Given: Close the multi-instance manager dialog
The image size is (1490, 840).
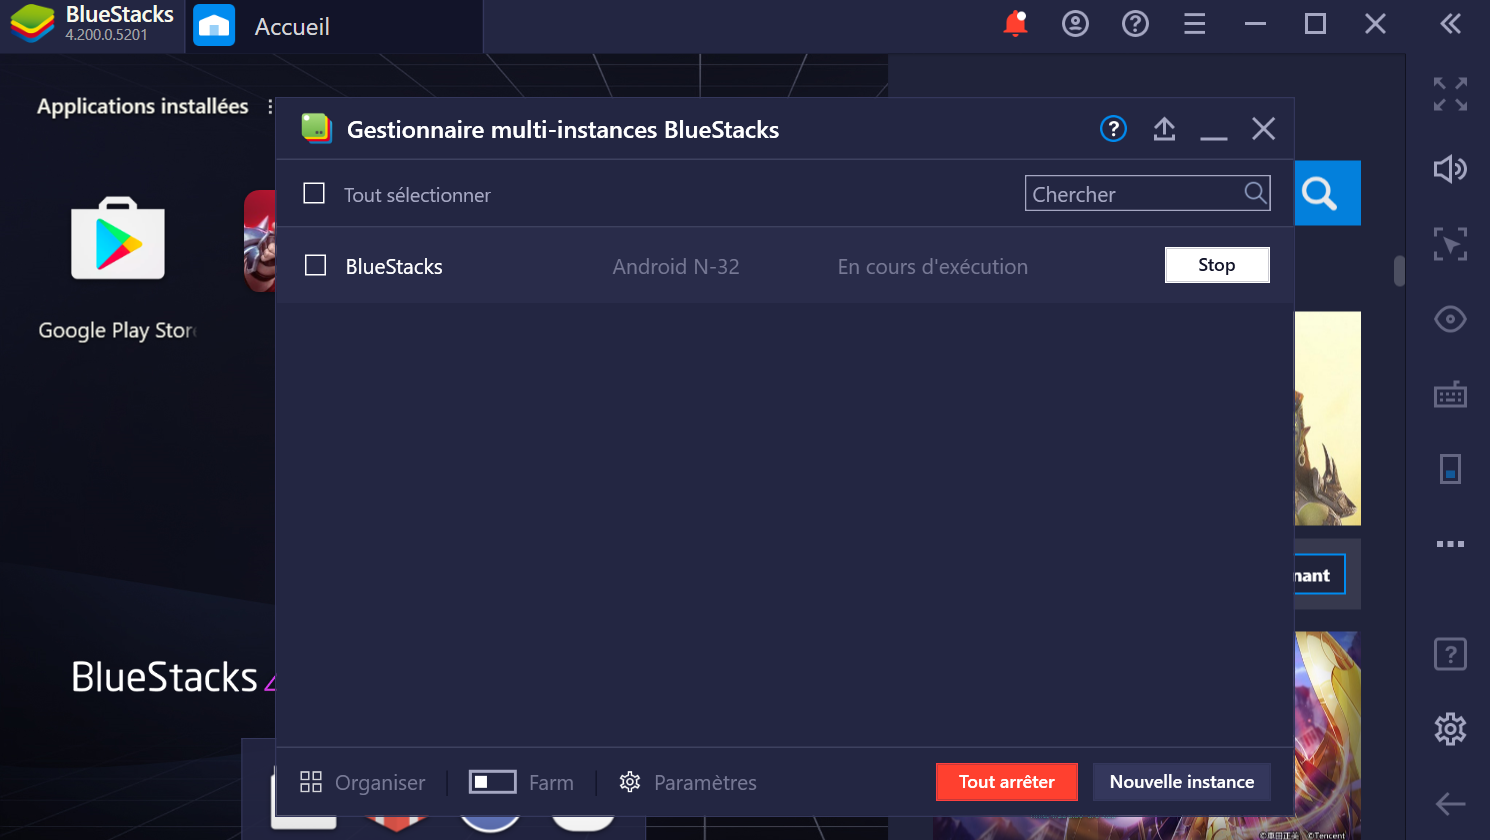Looking at the screenshot, I should (1264, 129).
